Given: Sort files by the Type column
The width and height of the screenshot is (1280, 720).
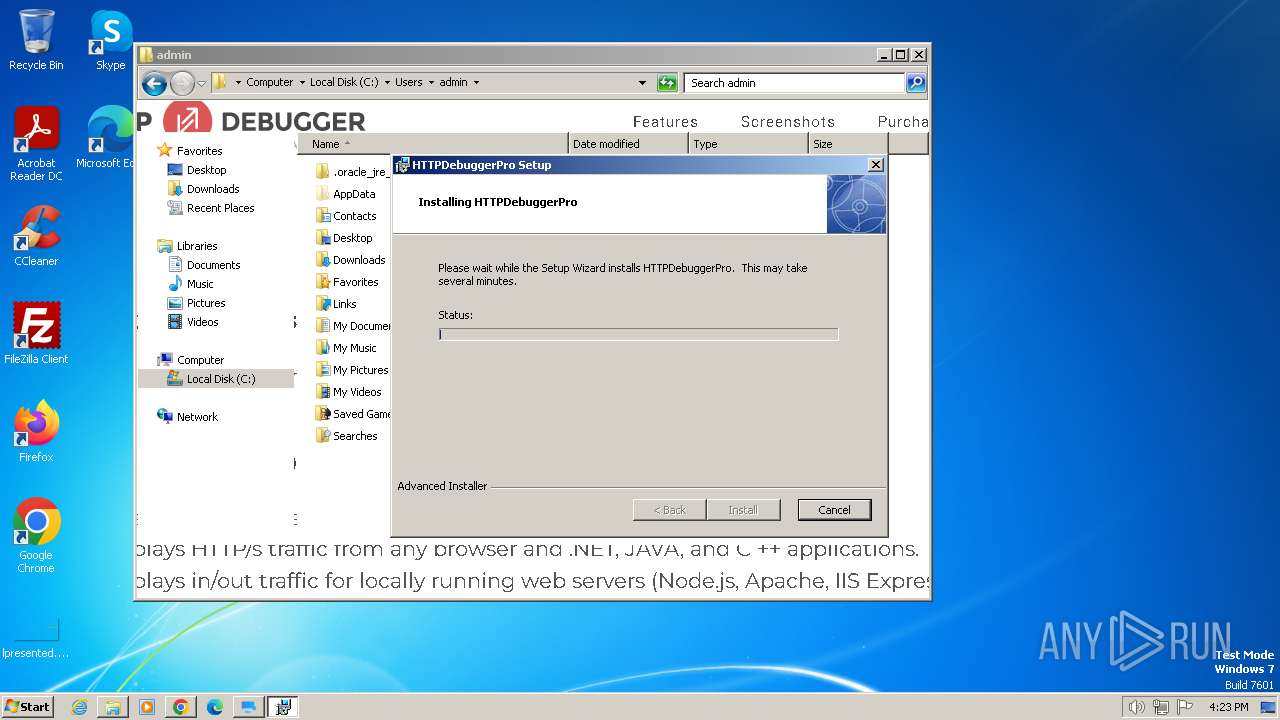Looking at the screenshot, I should click(748, 144).
